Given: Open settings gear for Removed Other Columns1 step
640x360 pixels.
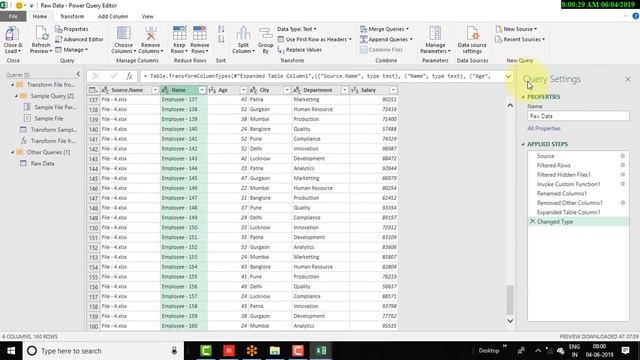Looking at the screenshot, I should click(x=623, y=202).
